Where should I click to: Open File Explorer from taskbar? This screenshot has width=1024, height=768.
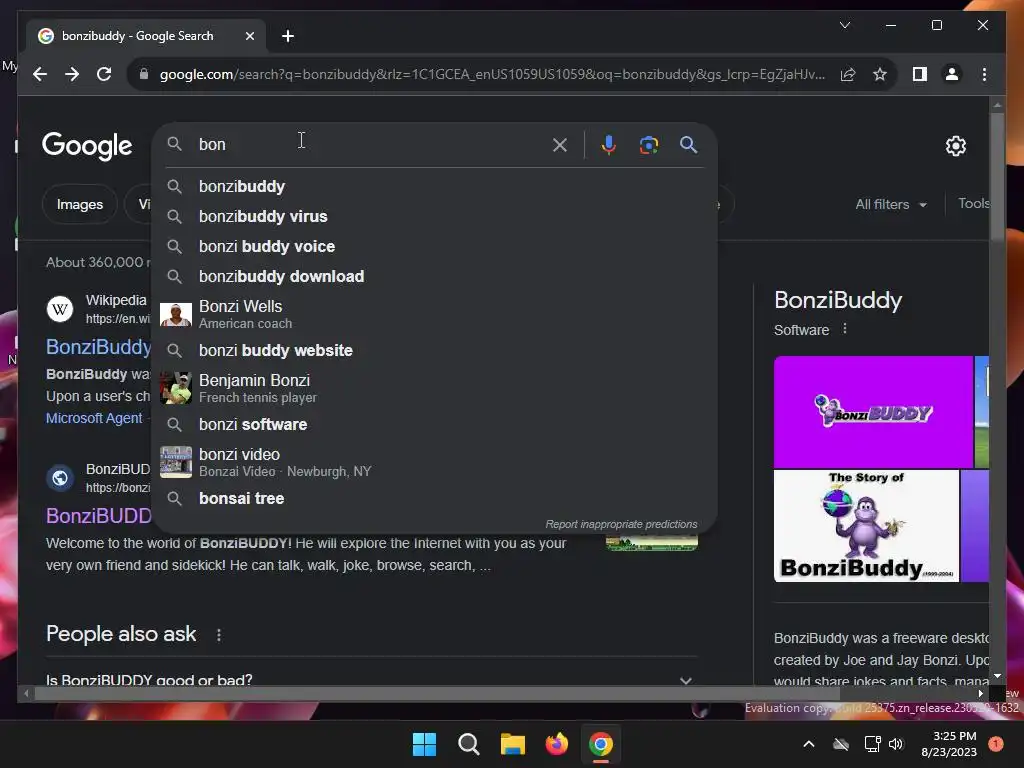click(513, 744)
